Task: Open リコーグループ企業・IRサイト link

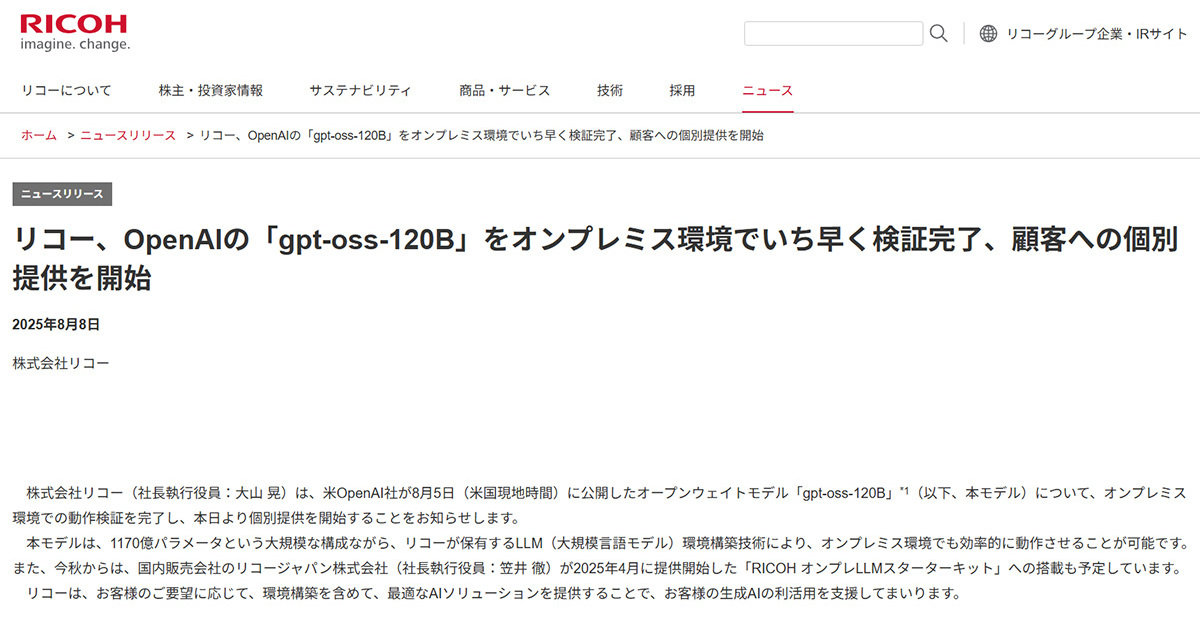Action: (x=1097, y=33)
